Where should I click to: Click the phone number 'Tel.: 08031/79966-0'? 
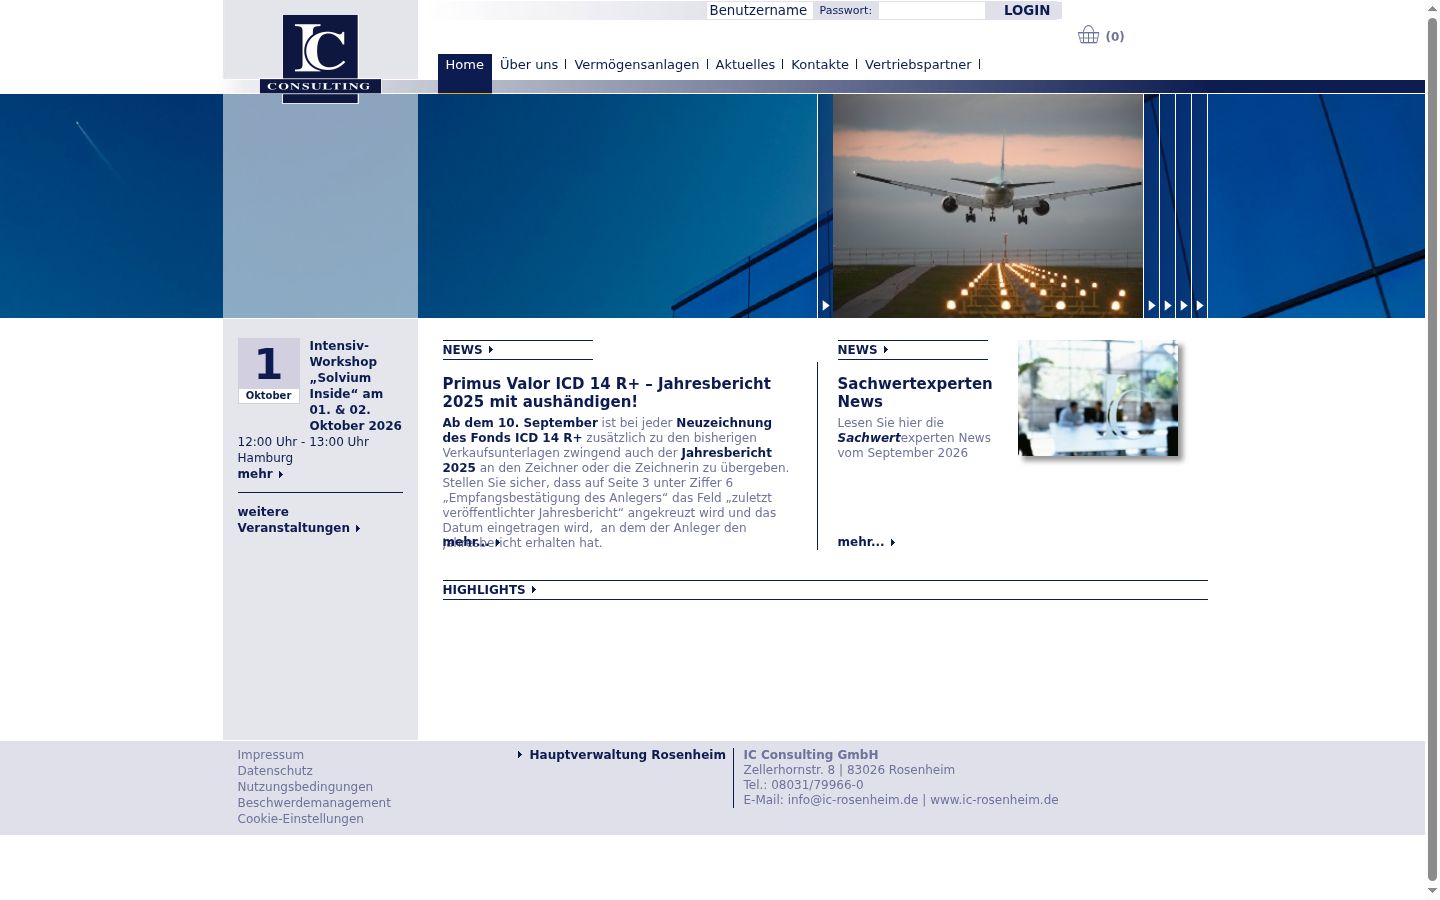point(803,785)
